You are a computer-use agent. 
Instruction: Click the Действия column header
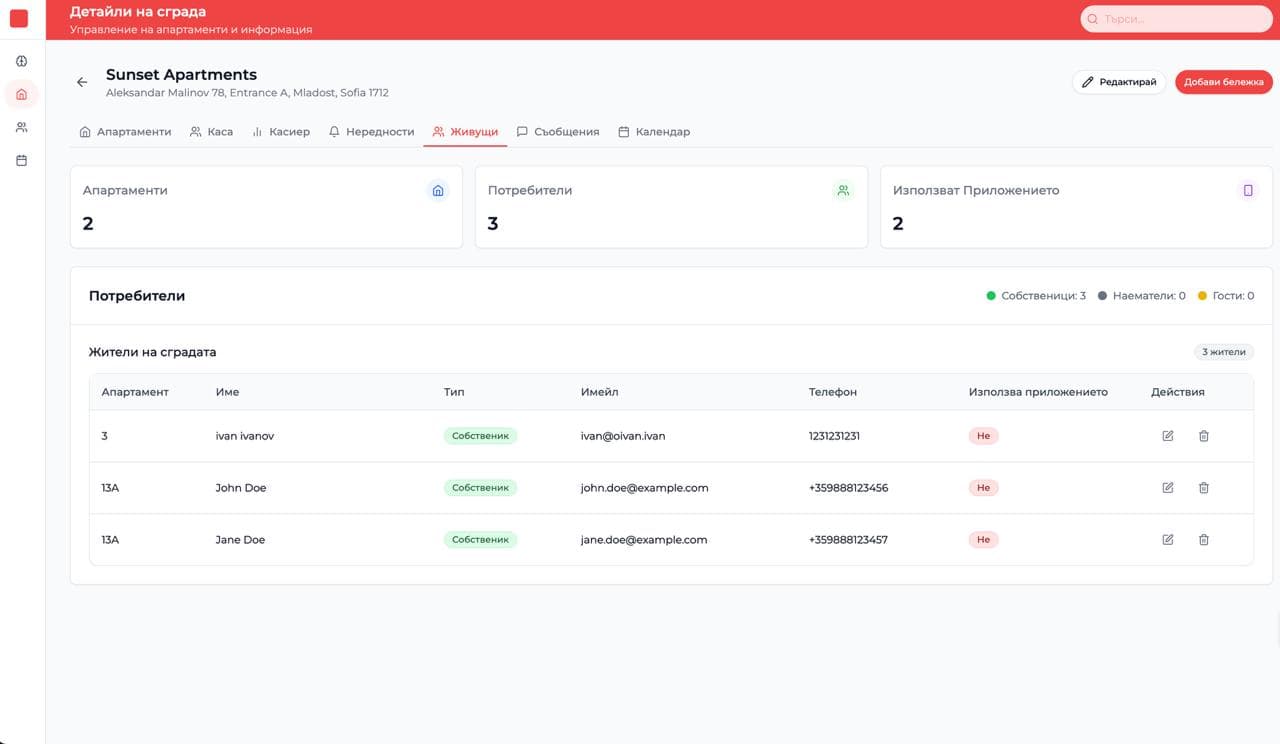coord(1178,392)
